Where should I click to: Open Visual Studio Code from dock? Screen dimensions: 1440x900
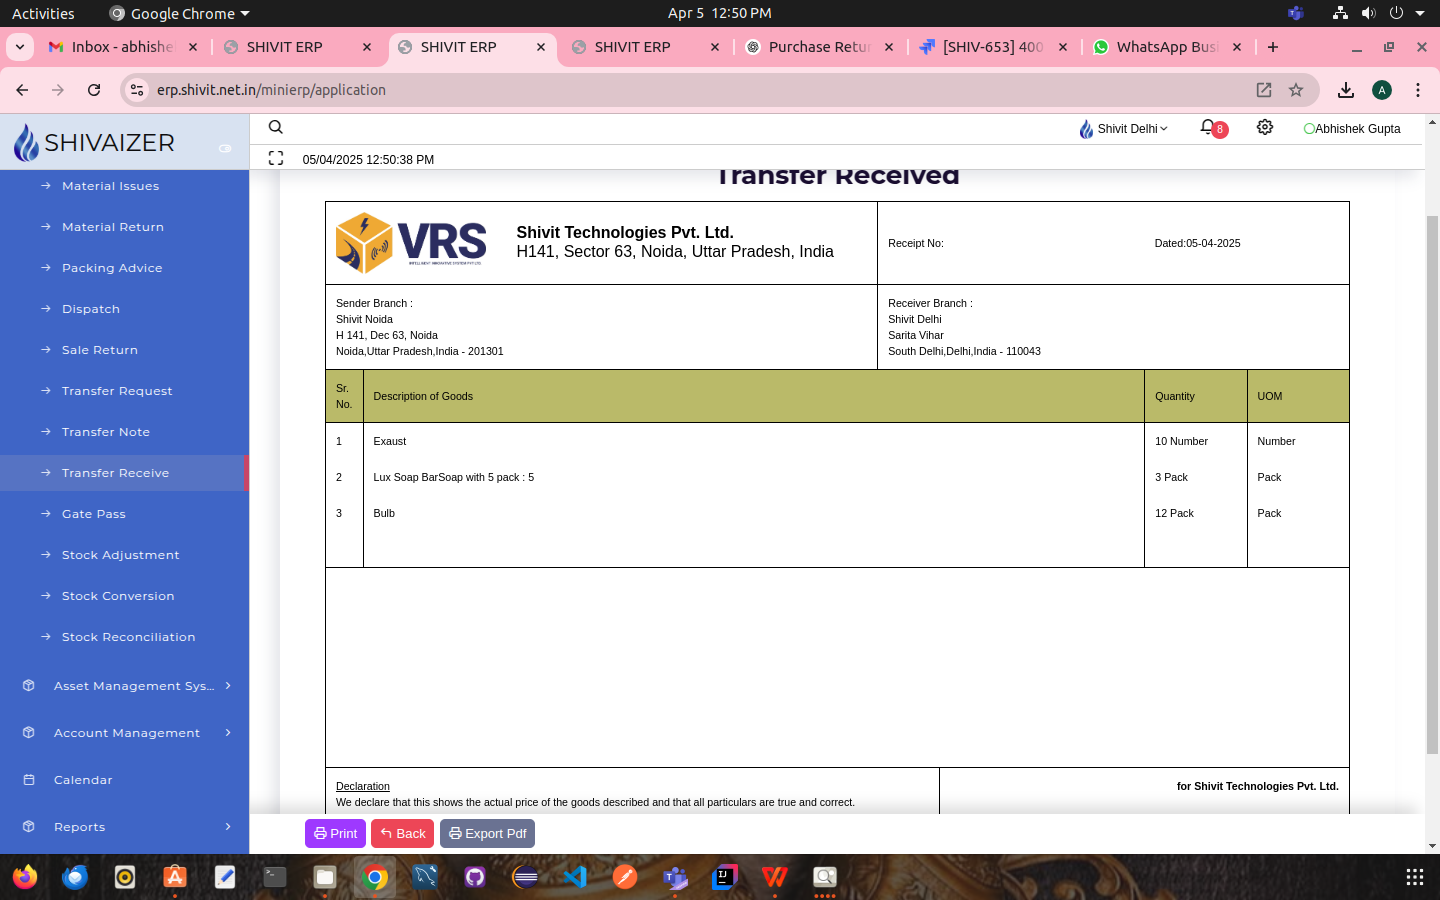click(575, 877)
